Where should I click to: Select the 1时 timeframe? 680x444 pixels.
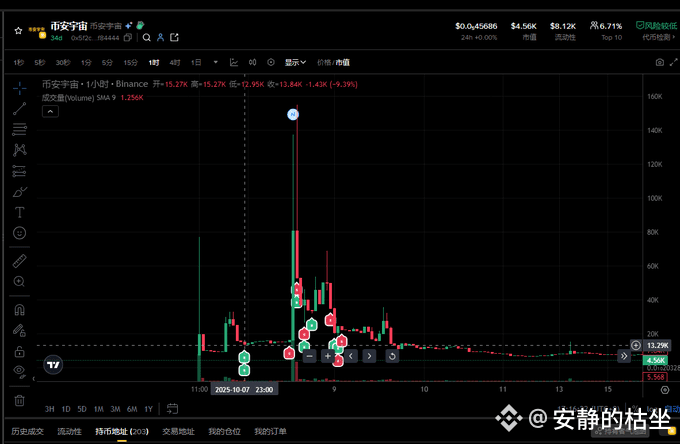(x=154, y=62)
